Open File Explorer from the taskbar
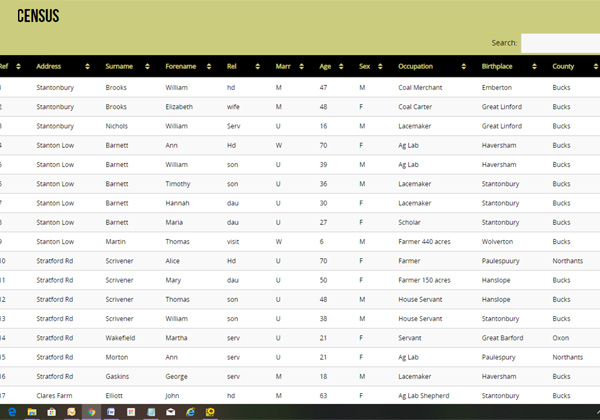 pos(31,412)
